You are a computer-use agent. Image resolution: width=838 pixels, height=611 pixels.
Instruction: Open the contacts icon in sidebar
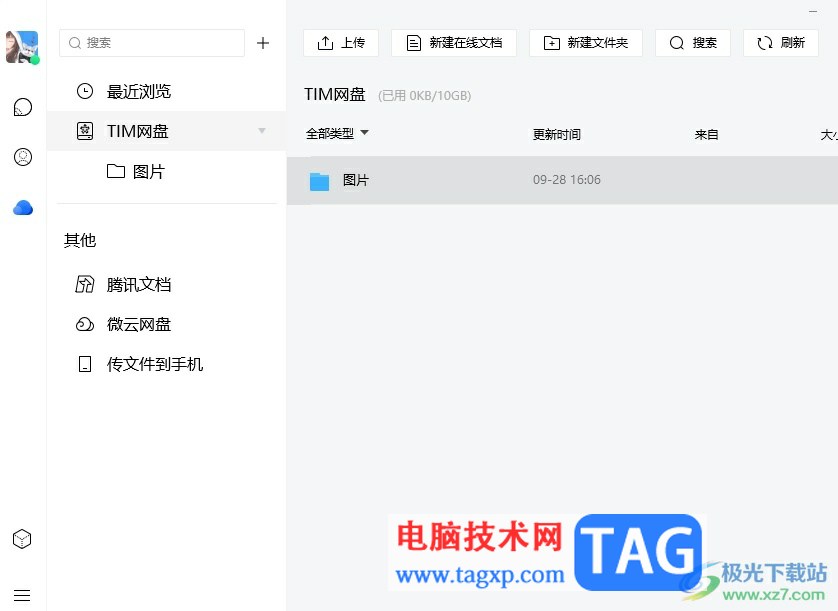[22, 157]
